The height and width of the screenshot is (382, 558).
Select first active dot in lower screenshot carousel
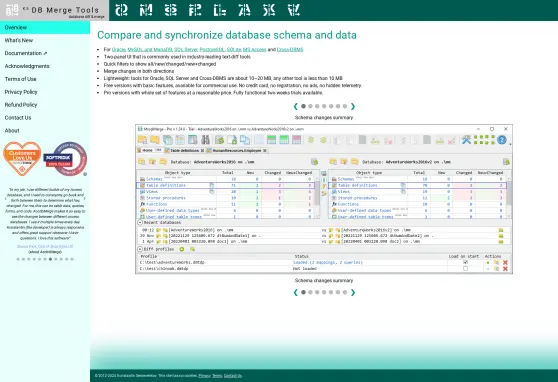point(303,292)
